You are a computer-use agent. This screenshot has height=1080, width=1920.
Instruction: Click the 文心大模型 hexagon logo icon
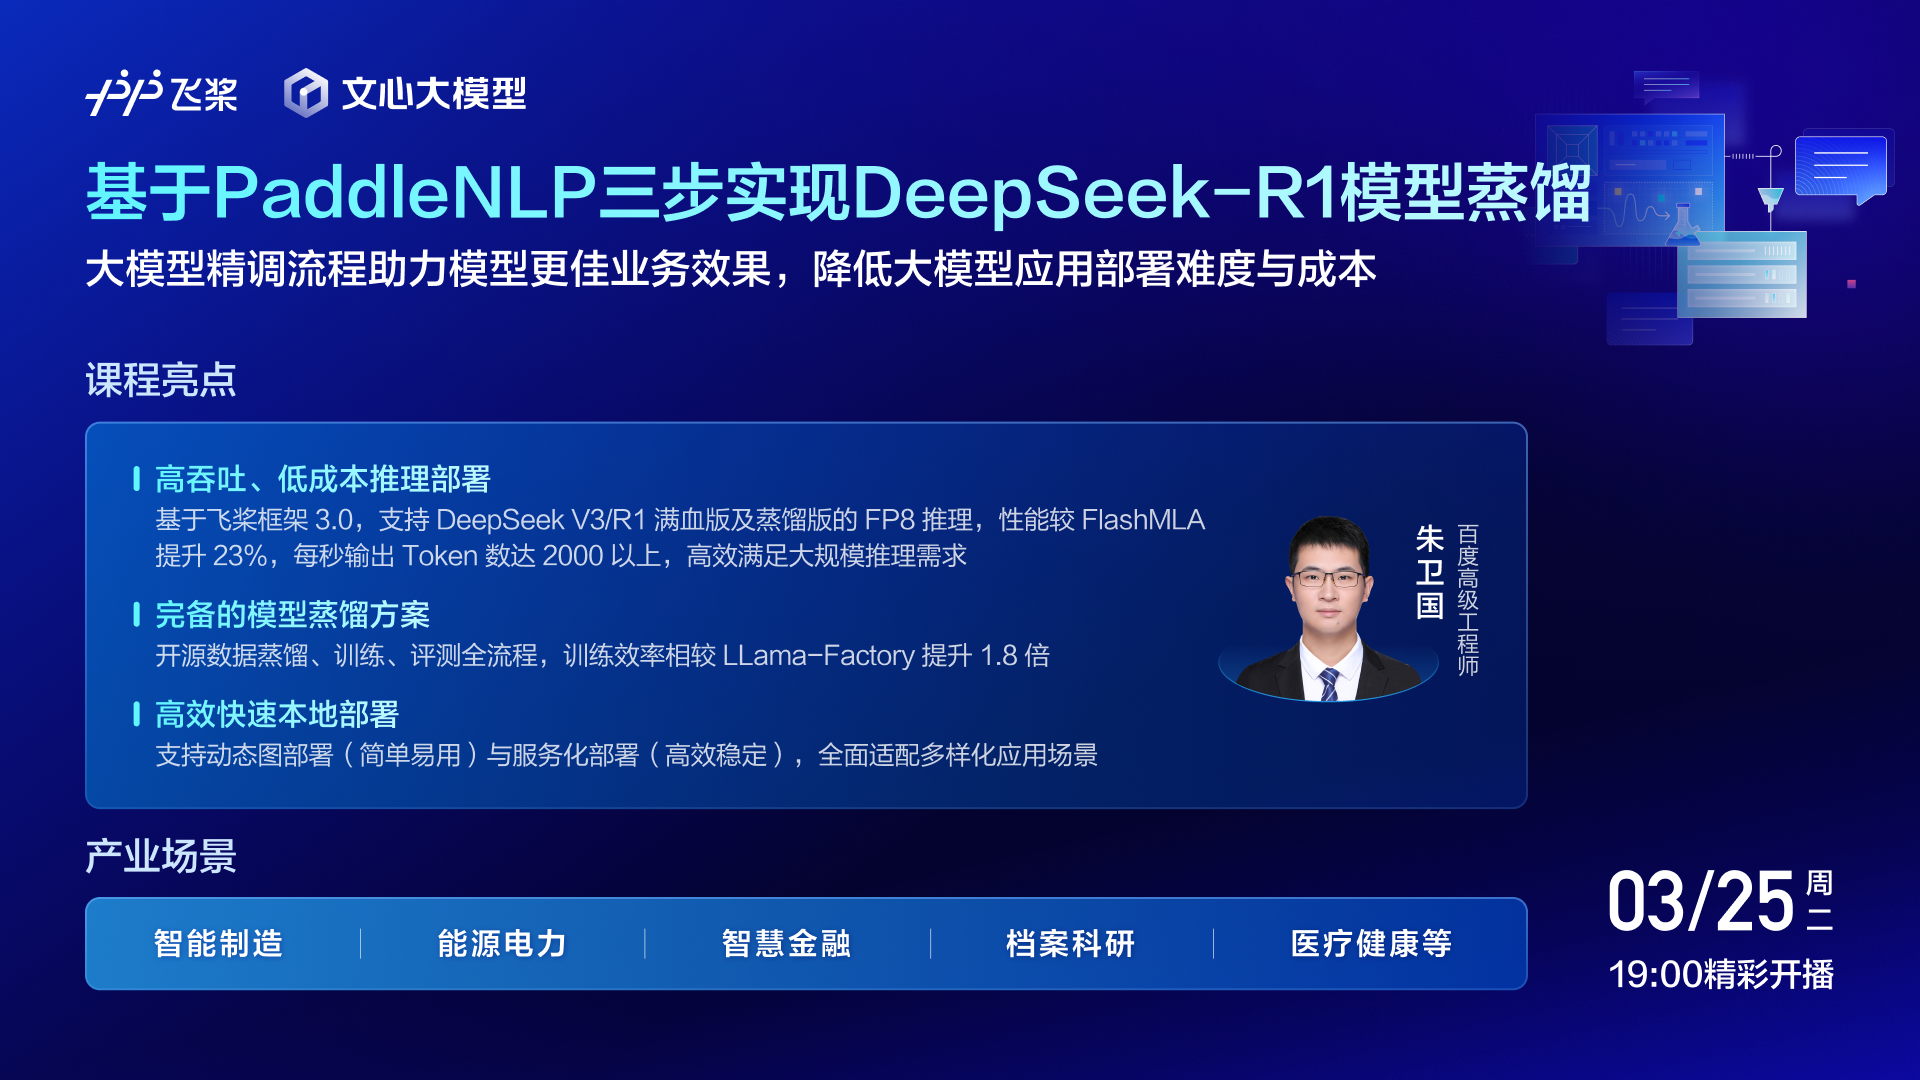(x=306, y=93)
